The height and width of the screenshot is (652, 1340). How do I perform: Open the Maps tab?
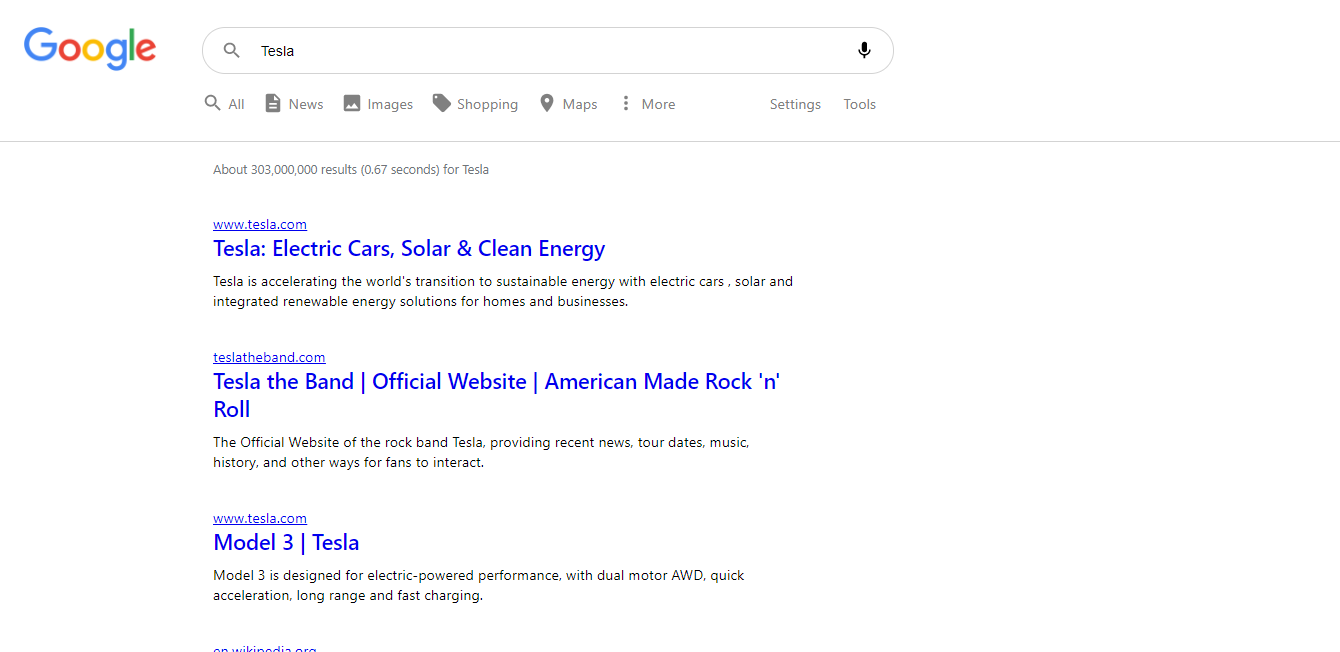point(569,104)
